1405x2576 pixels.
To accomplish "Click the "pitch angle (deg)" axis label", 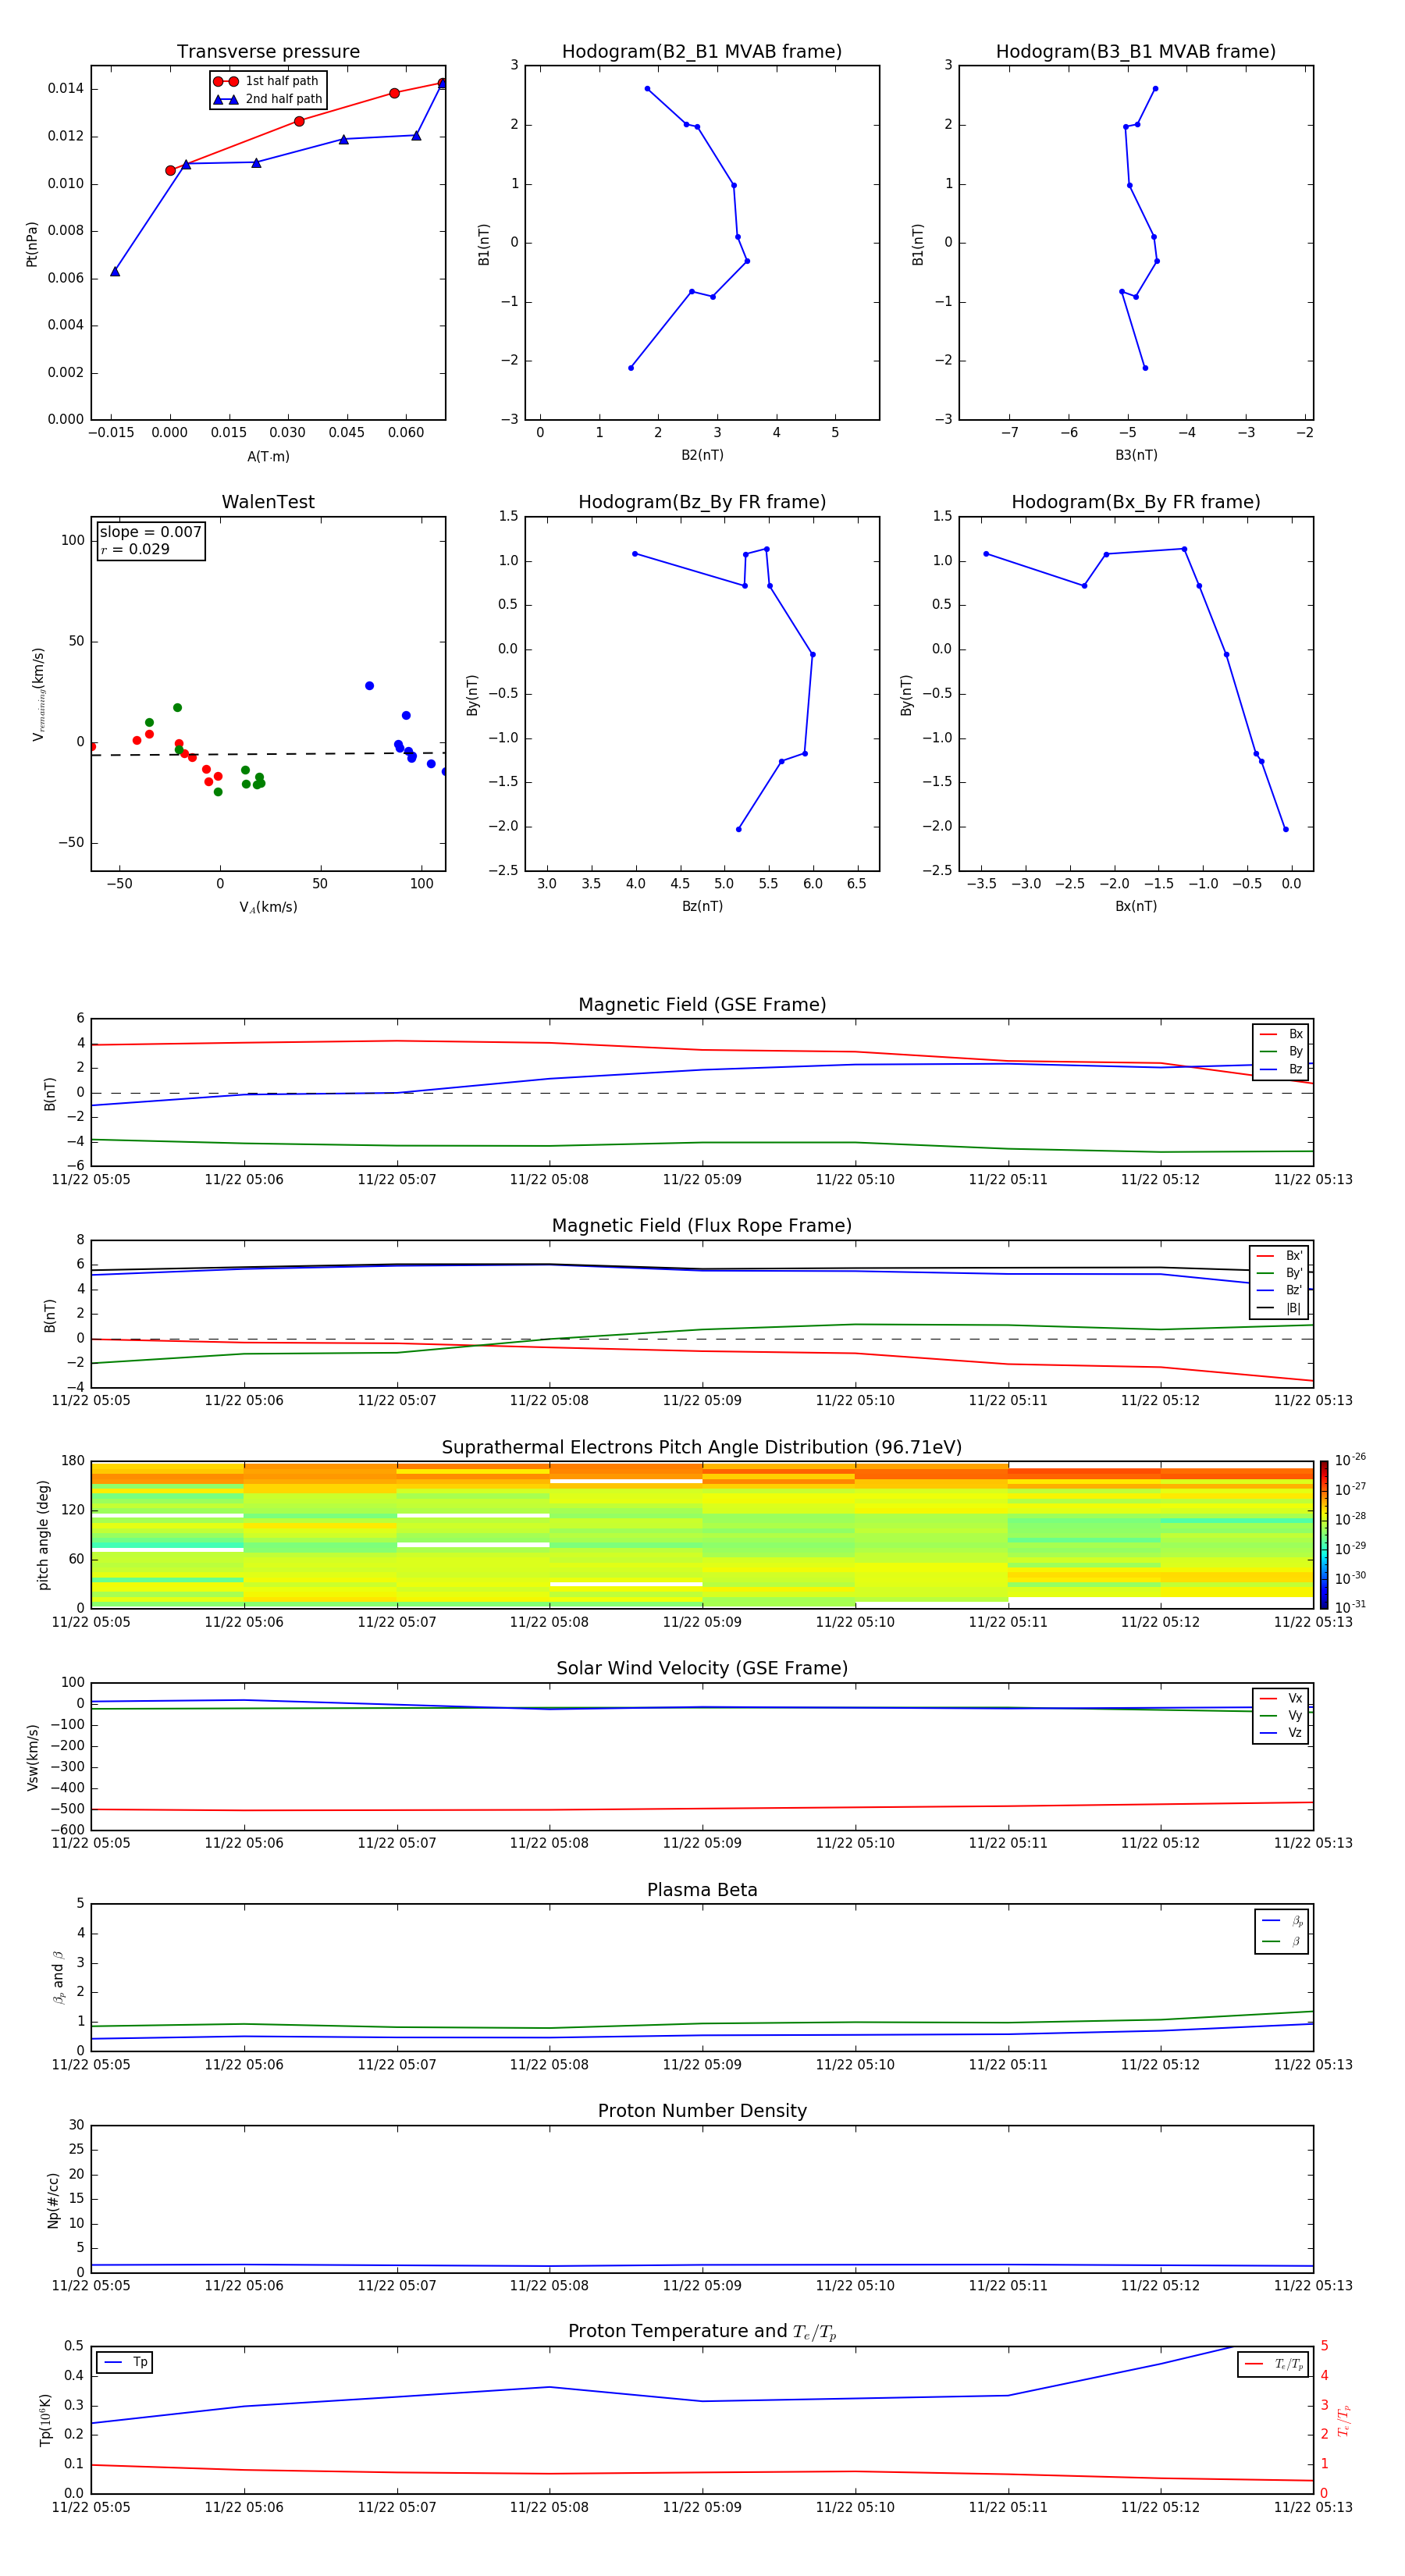I will [x=43, y=1535].
